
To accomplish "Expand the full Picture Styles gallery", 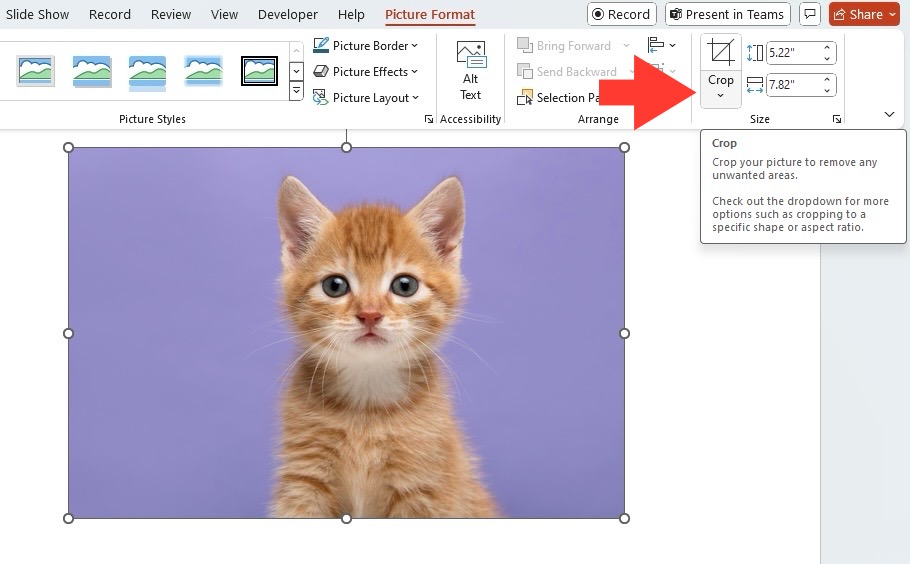I will pyautogui.click(x=297, y=91).
